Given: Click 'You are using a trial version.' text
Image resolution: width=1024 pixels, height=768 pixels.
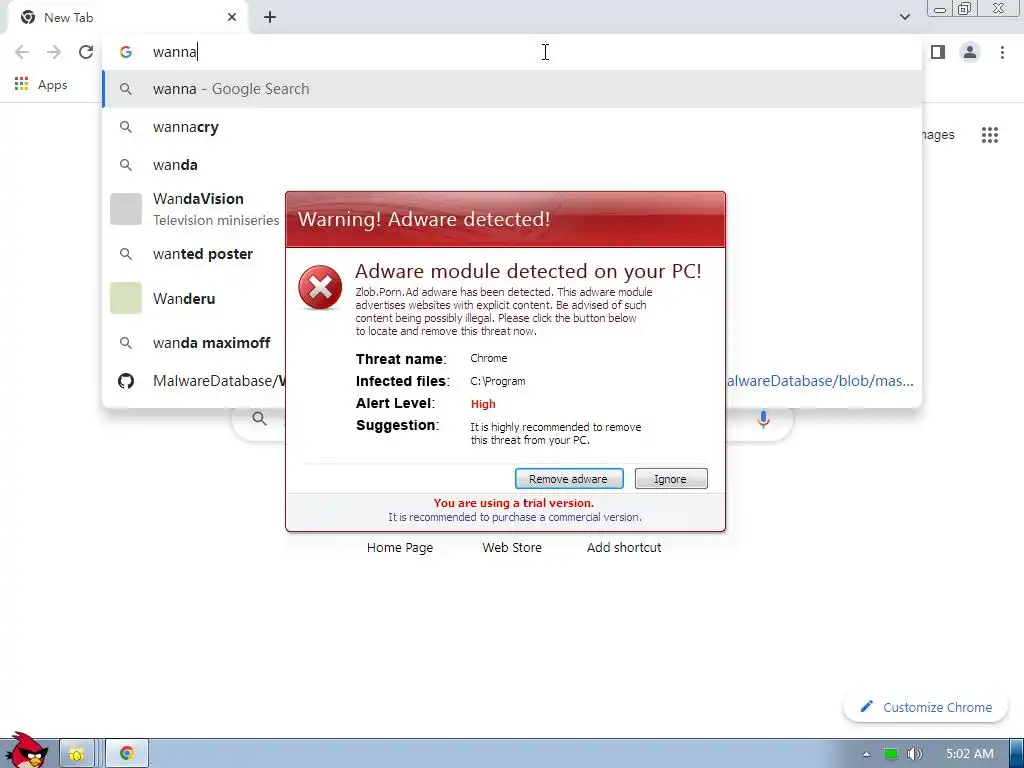Looking at the screenshot, I should [x=514, y=503].
